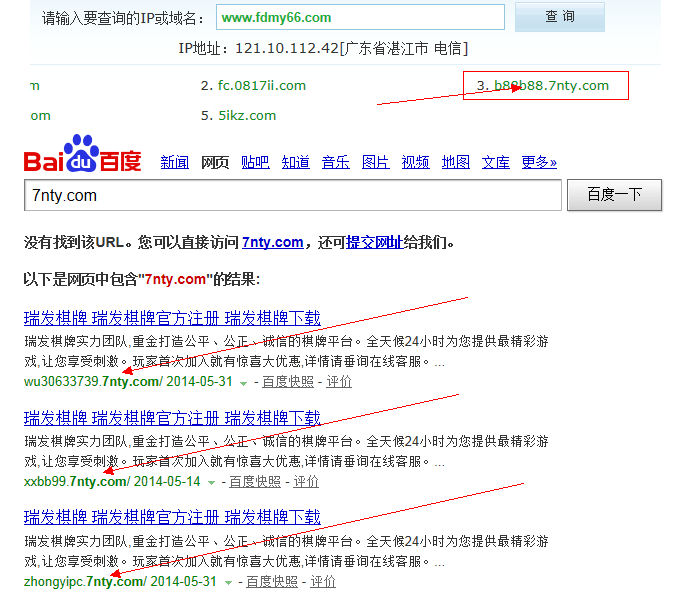Viewport: 688px width, 599px height.
Task: Click the IP地址 121.10.112.42 result text
Action: [323, 48]
